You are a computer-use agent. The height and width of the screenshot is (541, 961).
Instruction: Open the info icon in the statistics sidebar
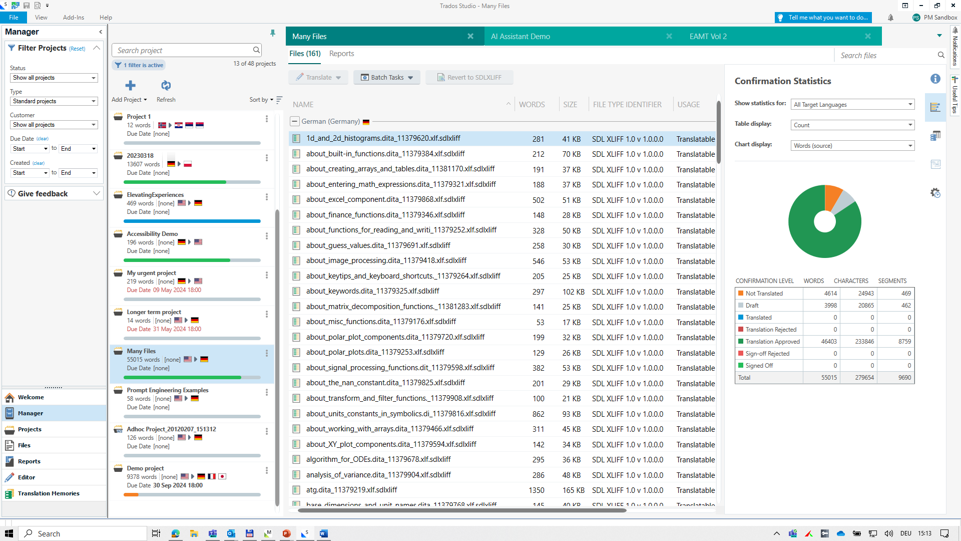[935, 79]
